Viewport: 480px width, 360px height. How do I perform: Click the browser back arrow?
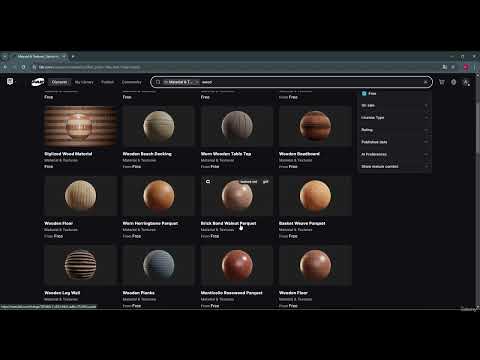[6, 67]
